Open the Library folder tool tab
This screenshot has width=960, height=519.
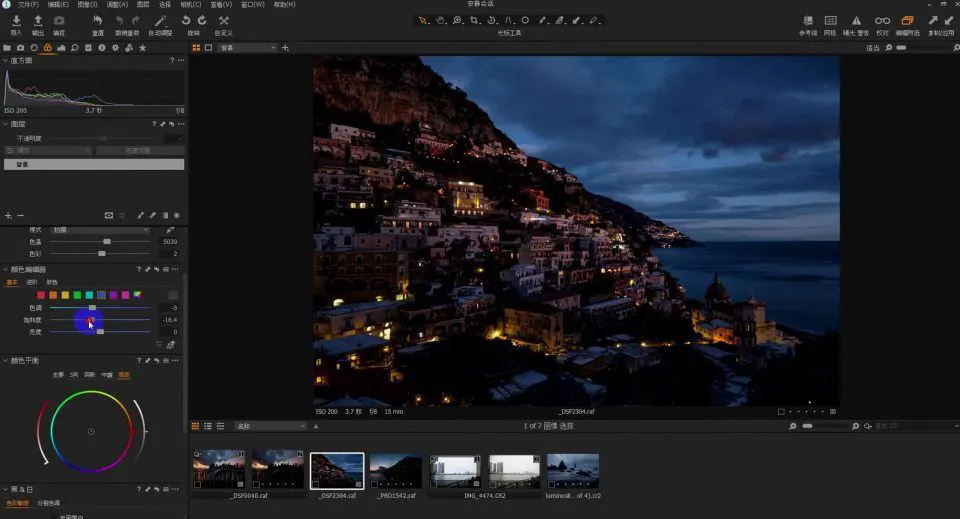pos(7,48)
